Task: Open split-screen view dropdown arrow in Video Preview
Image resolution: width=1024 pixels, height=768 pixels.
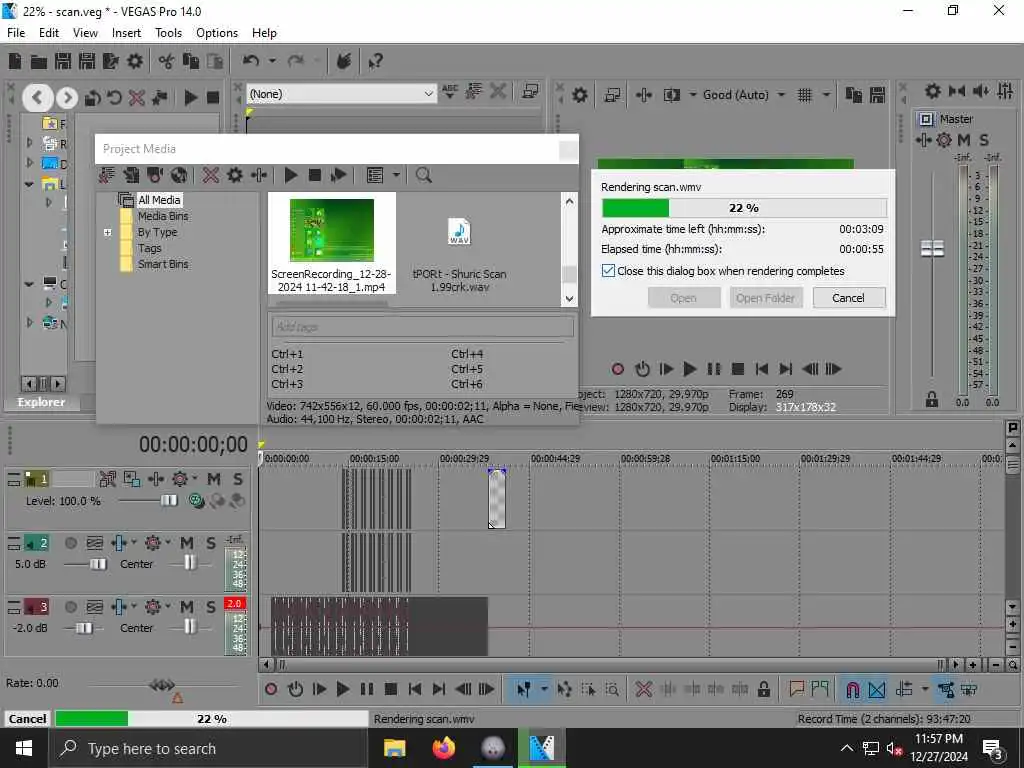Action: [692, 95]
